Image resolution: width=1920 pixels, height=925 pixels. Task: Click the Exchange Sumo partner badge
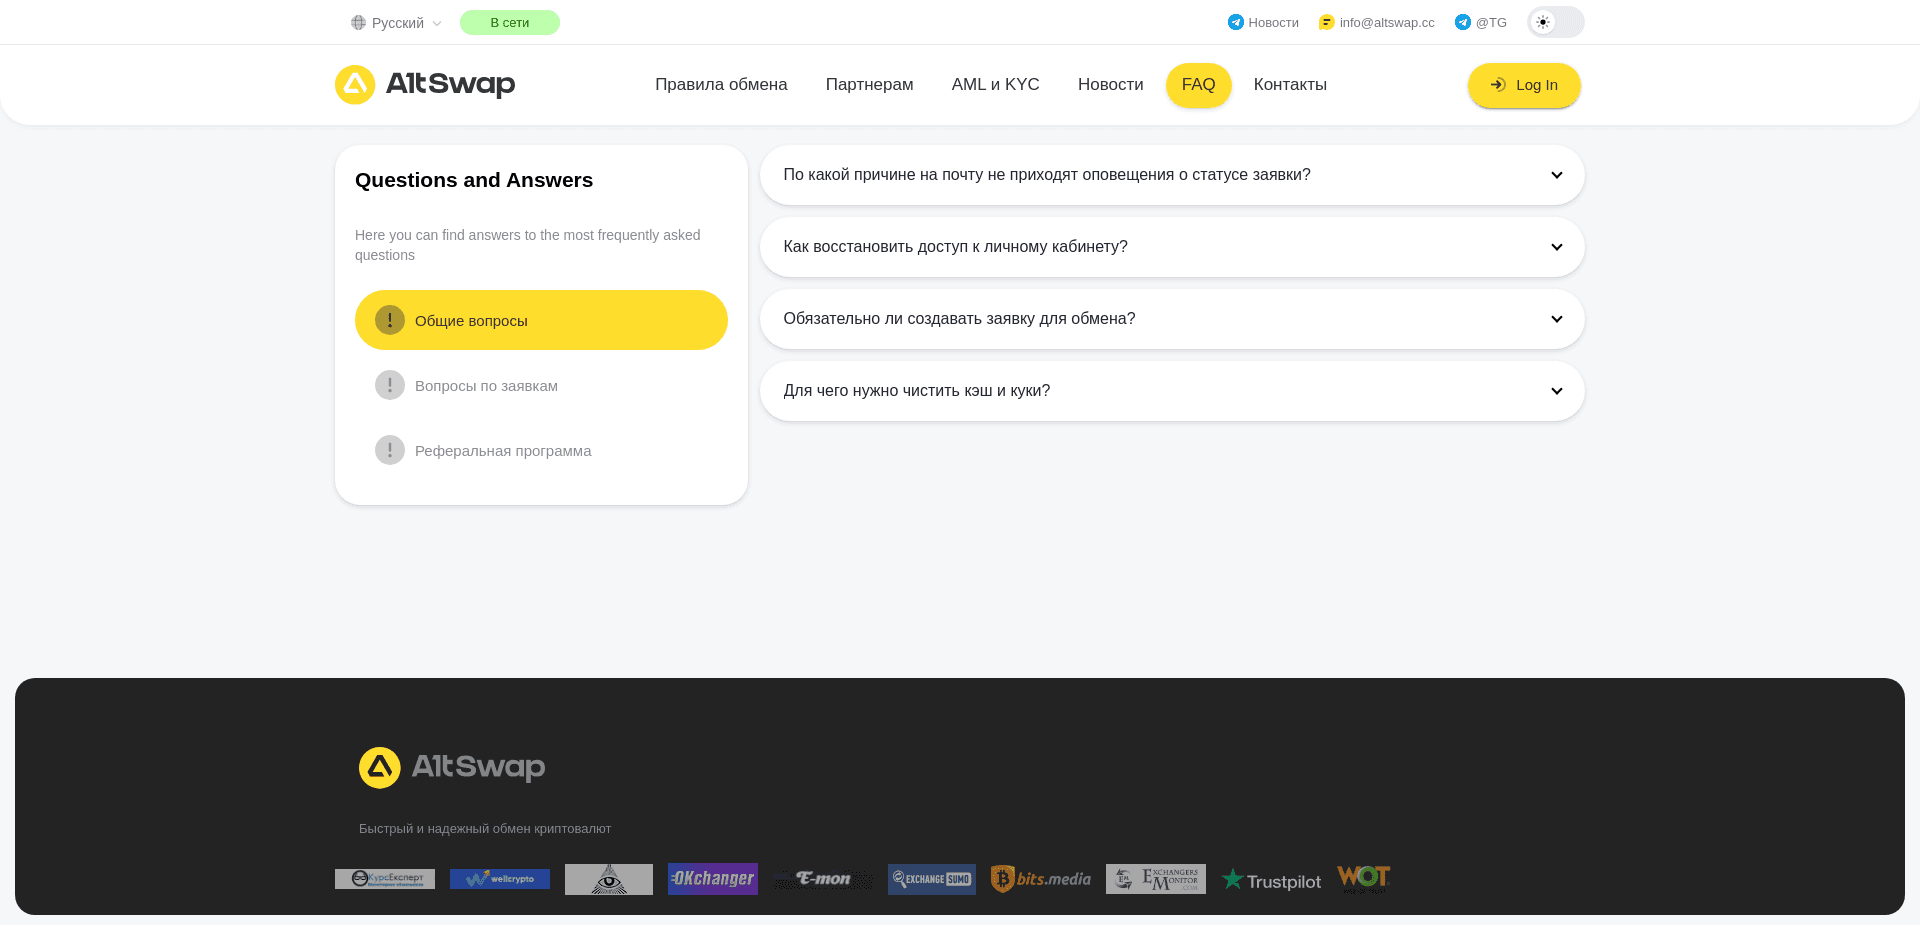(932, 879)
